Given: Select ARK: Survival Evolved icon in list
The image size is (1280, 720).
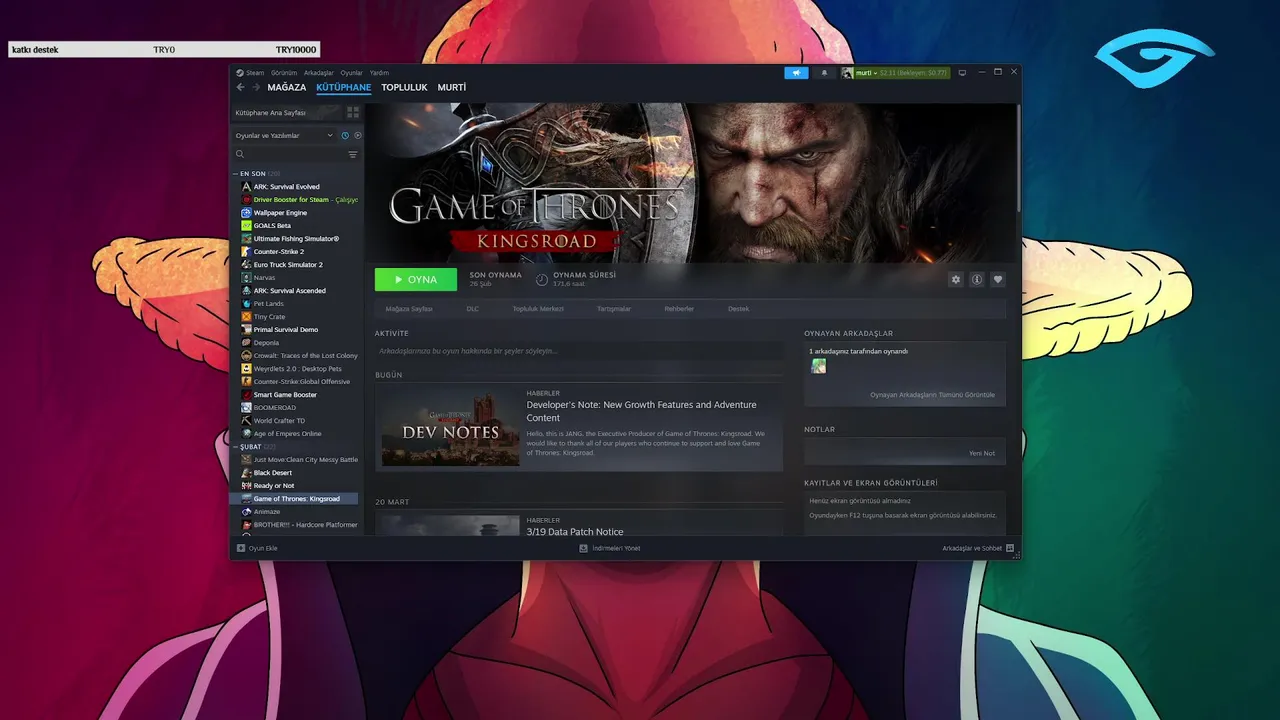Looking at the screenshot, I should click(246, 187).
